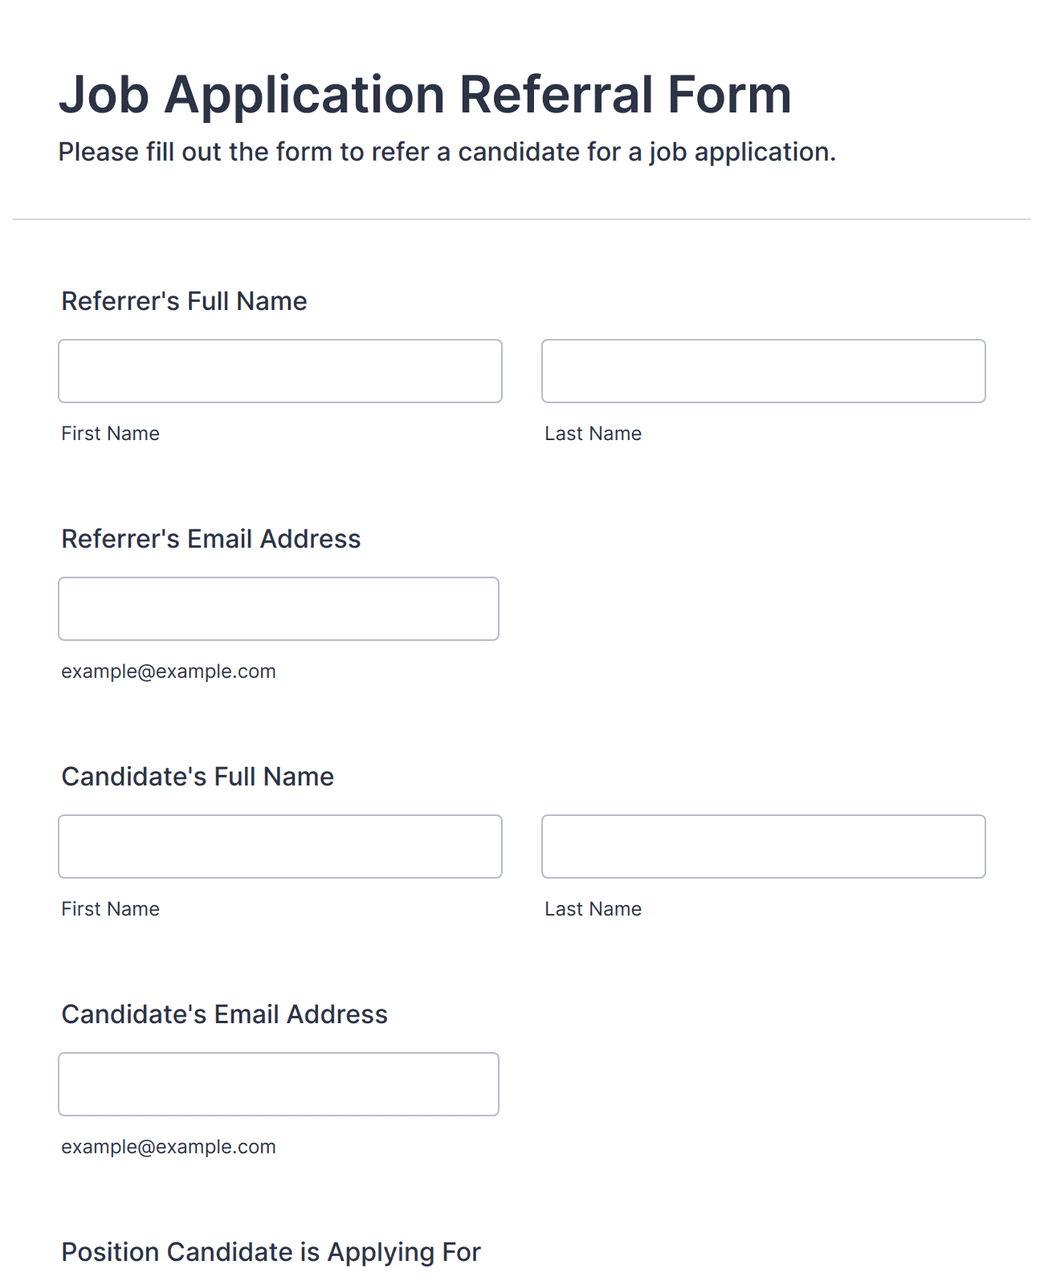This screenshot has width=1044, height=1285.
Task: Click the "Position Candidate is Applying For" label
Action: coord(271,1252)
